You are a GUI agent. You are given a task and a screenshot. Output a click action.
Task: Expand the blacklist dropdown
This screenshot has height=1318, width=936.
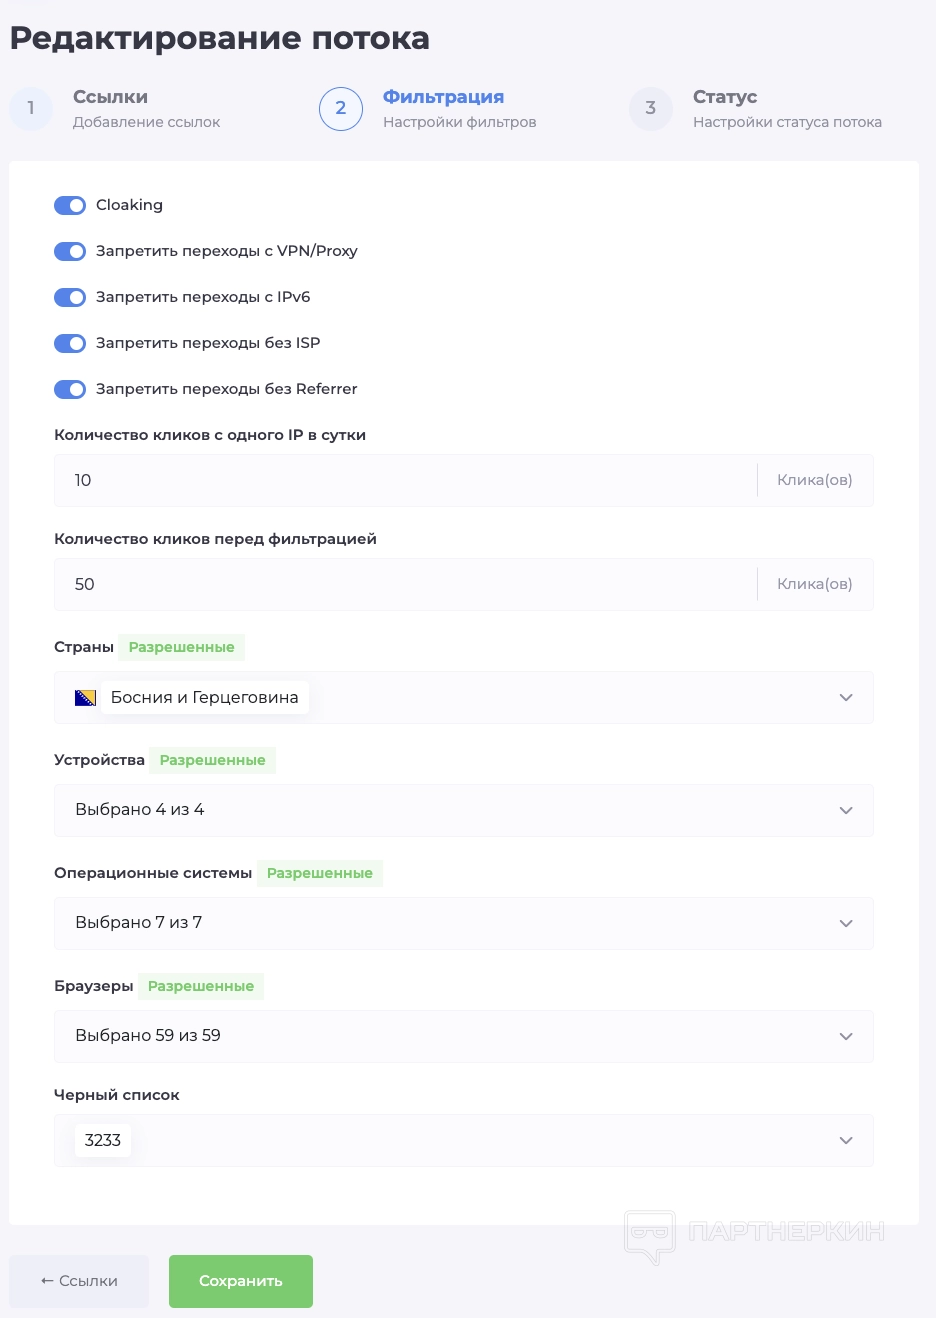tap(846, 1140)
